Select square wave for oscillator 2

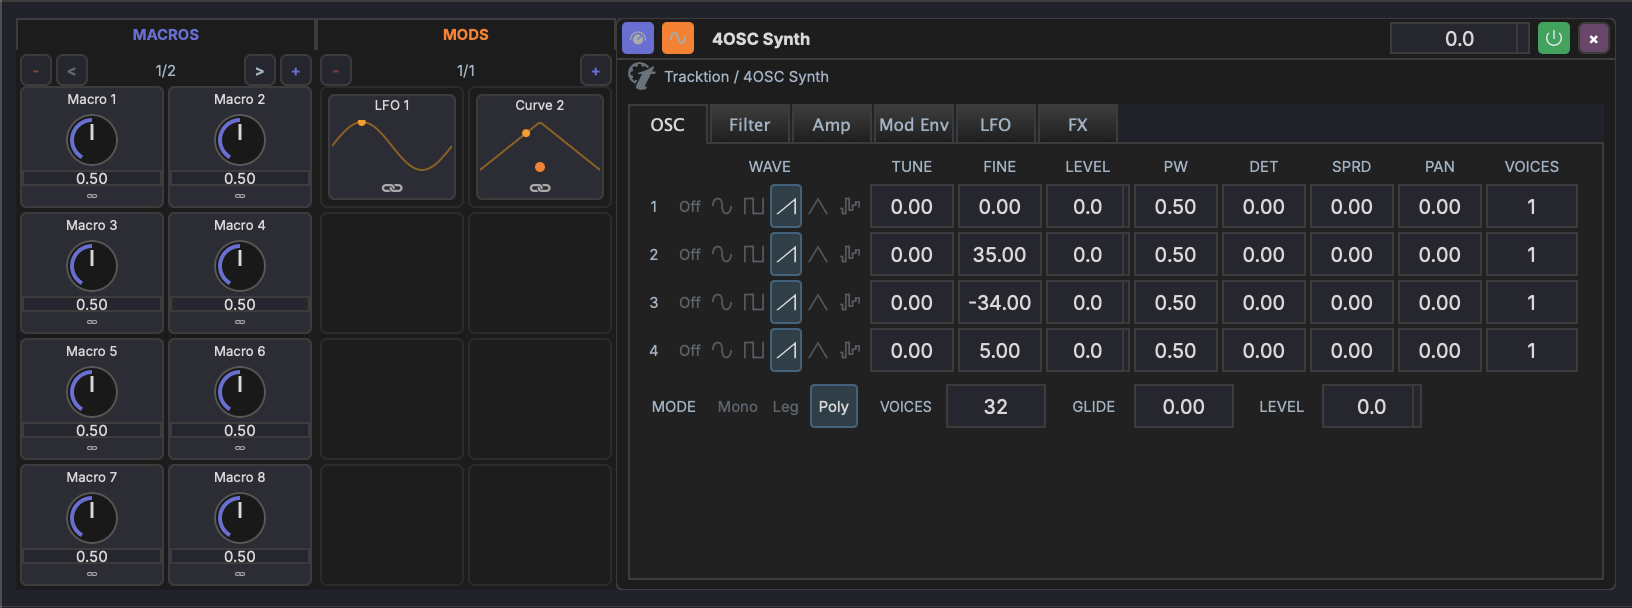click(x=754, y=255)
